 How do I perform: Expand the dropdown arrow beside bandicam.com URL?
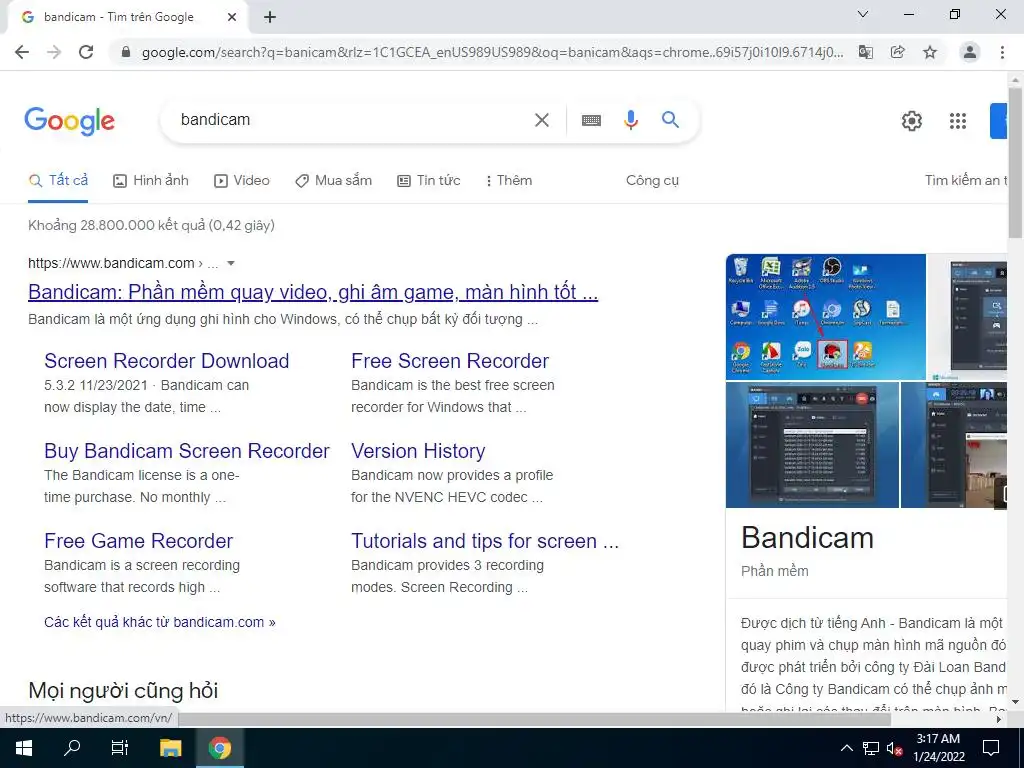[231, 263]
